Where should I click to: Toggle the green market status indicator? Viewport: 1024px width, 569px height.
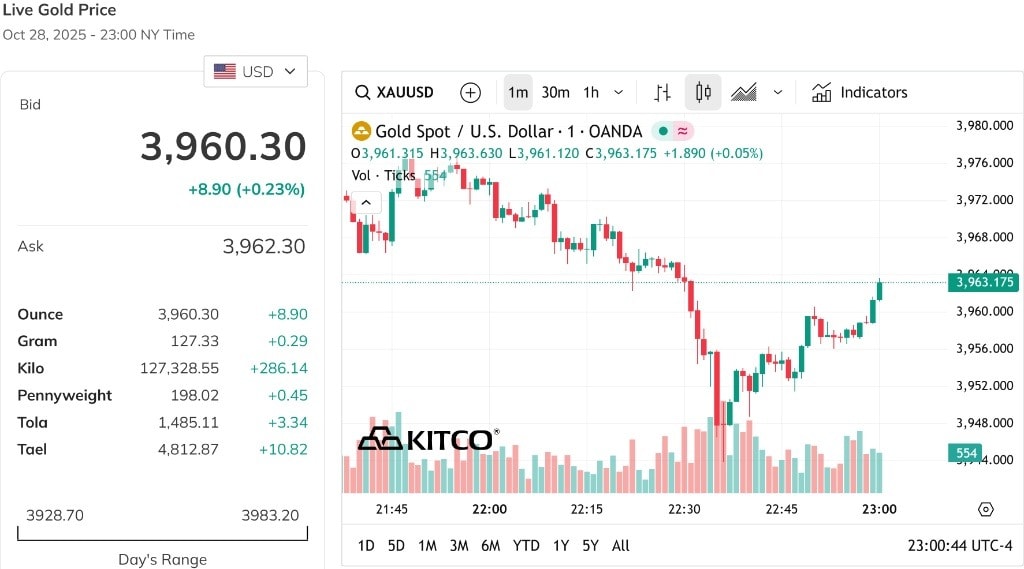tap(662, 131)
